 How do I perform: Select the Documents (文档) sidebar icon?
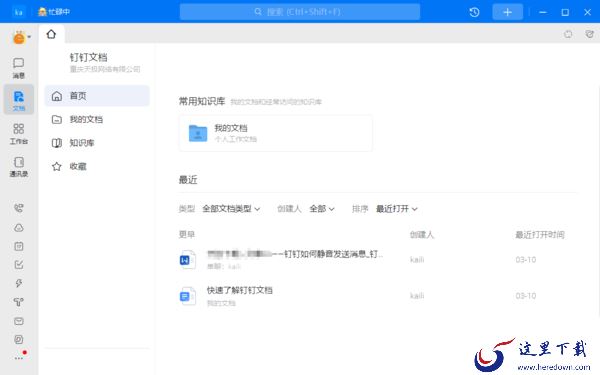pos(19,100)
